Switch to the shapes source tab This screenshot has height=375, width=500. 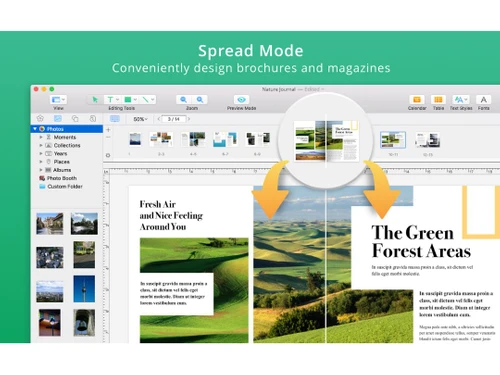75,118
